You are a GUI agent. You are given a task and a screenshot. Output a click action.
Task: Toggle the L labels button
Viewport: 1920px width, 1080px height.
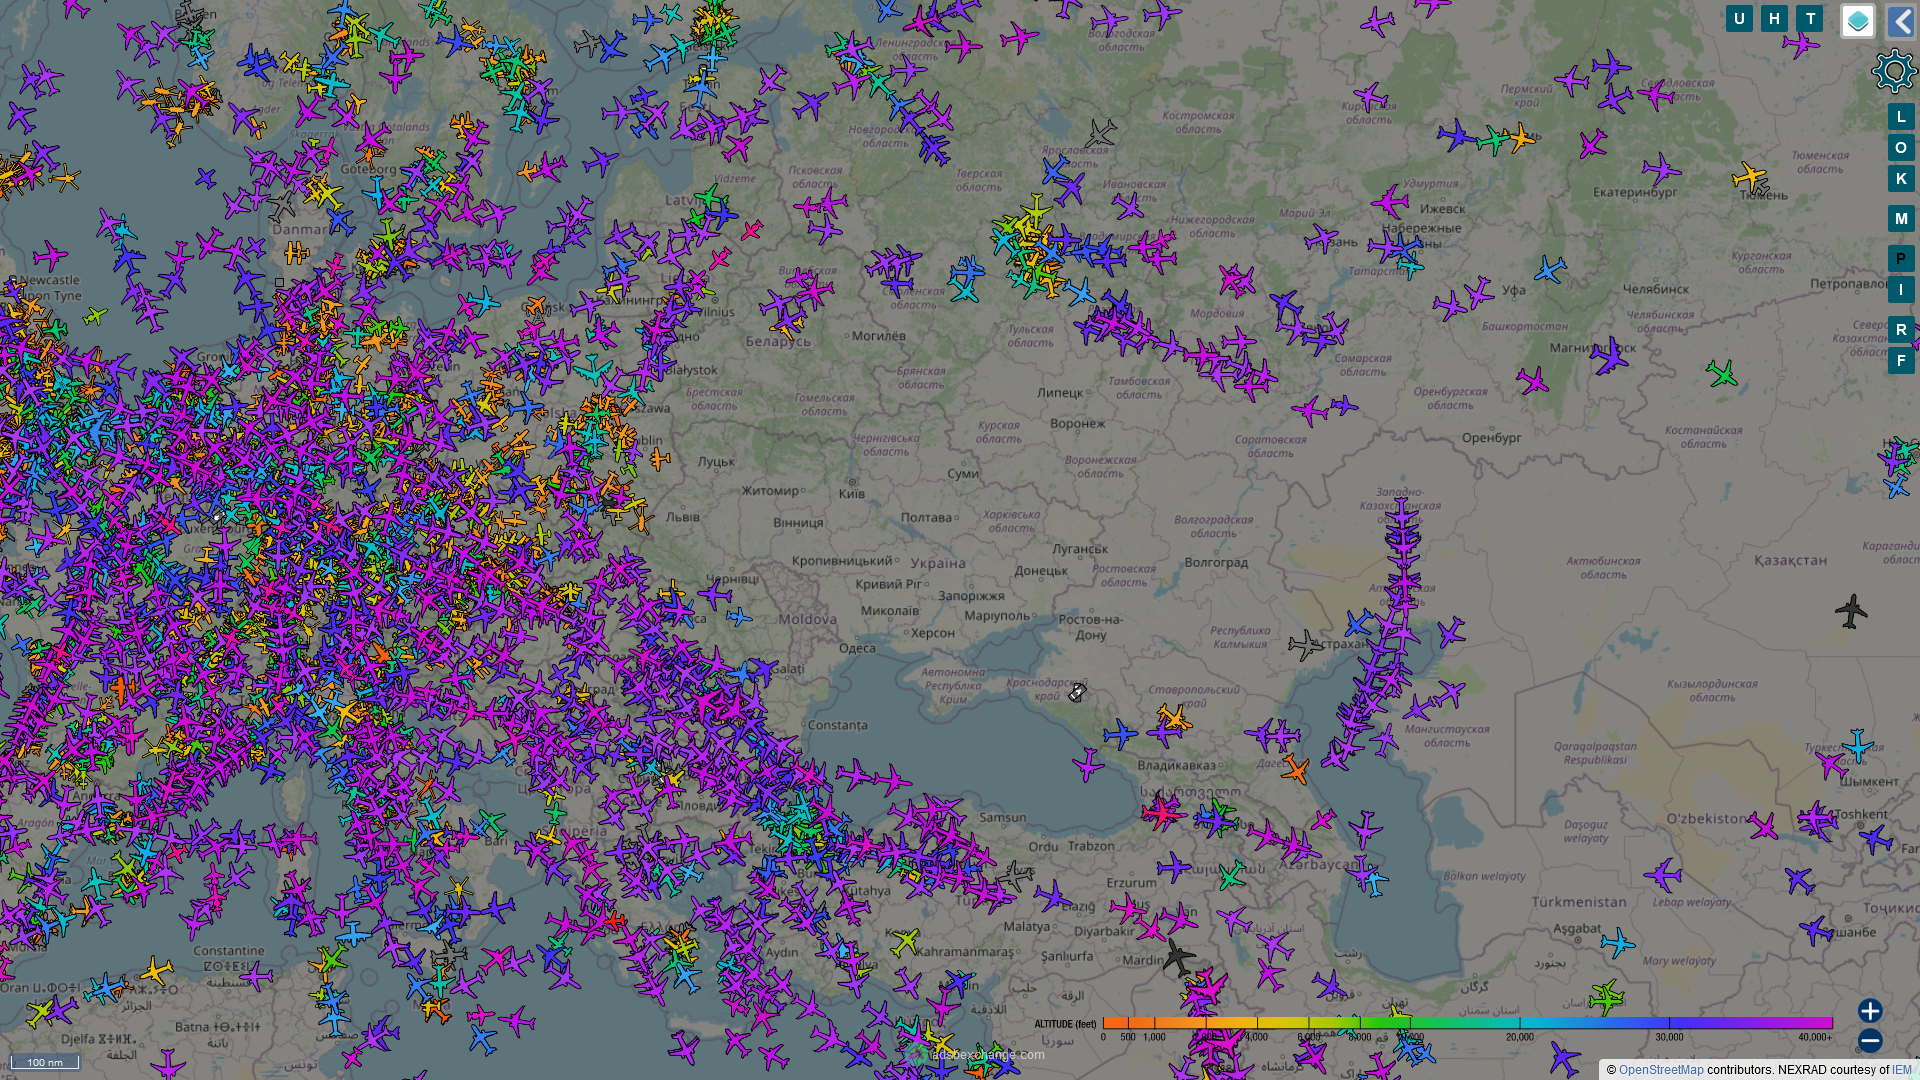1901,117
